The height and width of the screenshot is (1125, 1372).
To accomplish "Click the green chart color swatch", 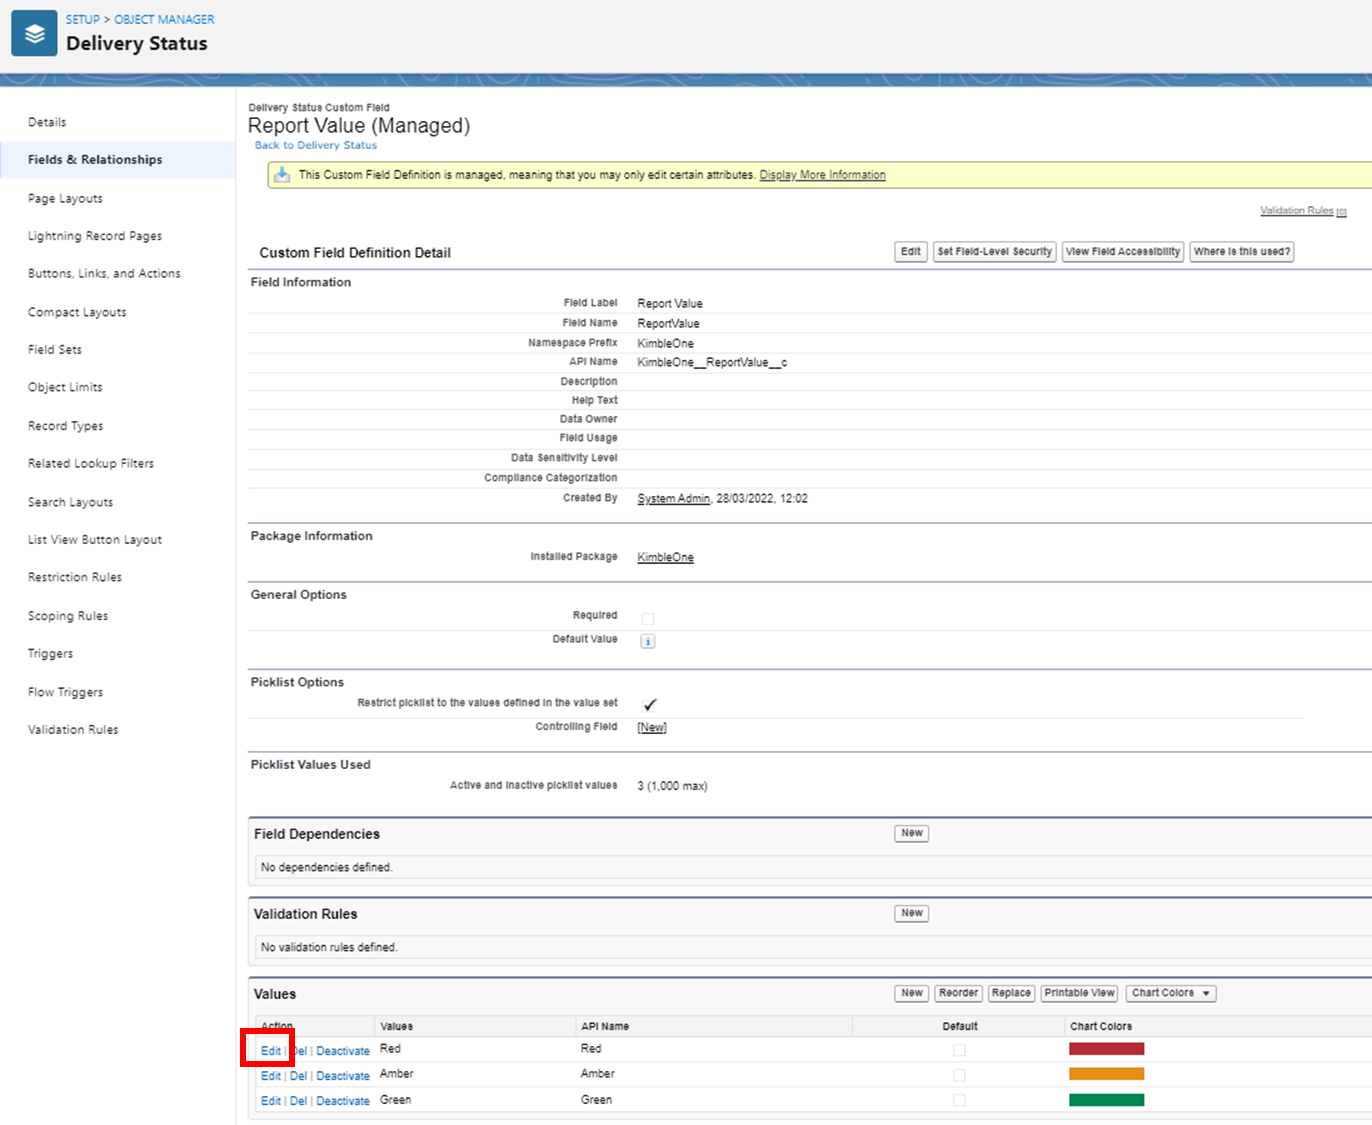I will (x=1106, y=1100).
